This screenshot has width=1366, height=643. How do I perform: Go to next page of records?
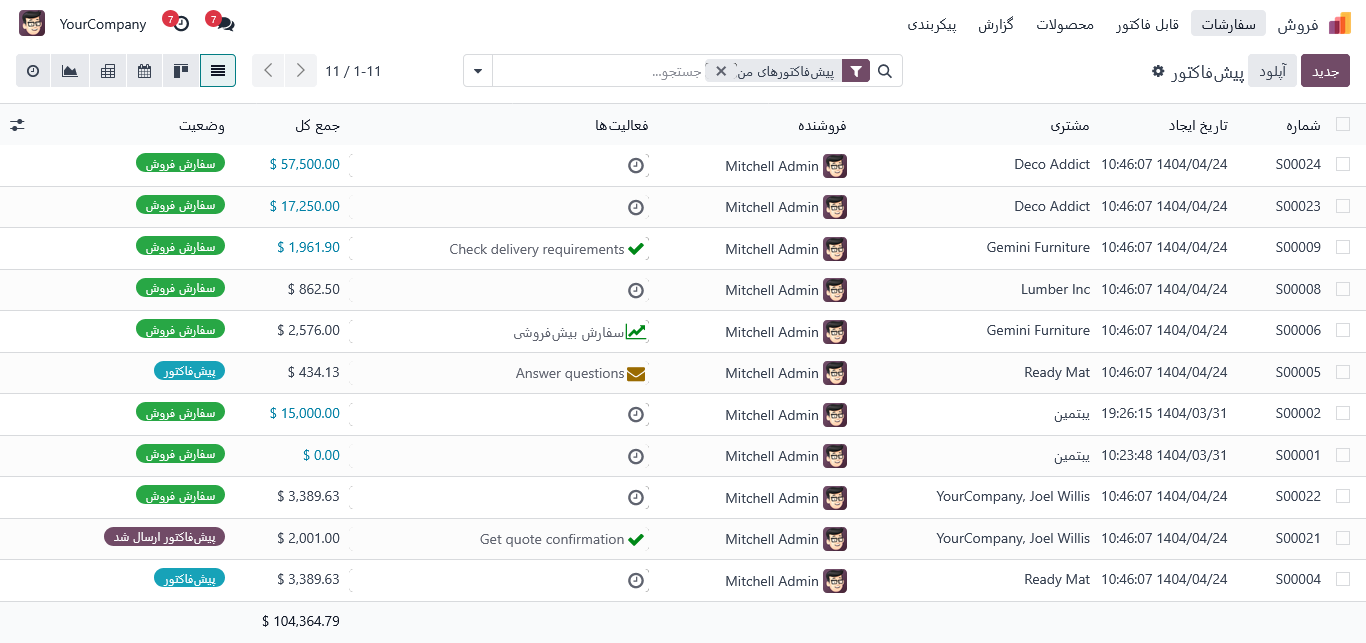[x=301, y=71]
